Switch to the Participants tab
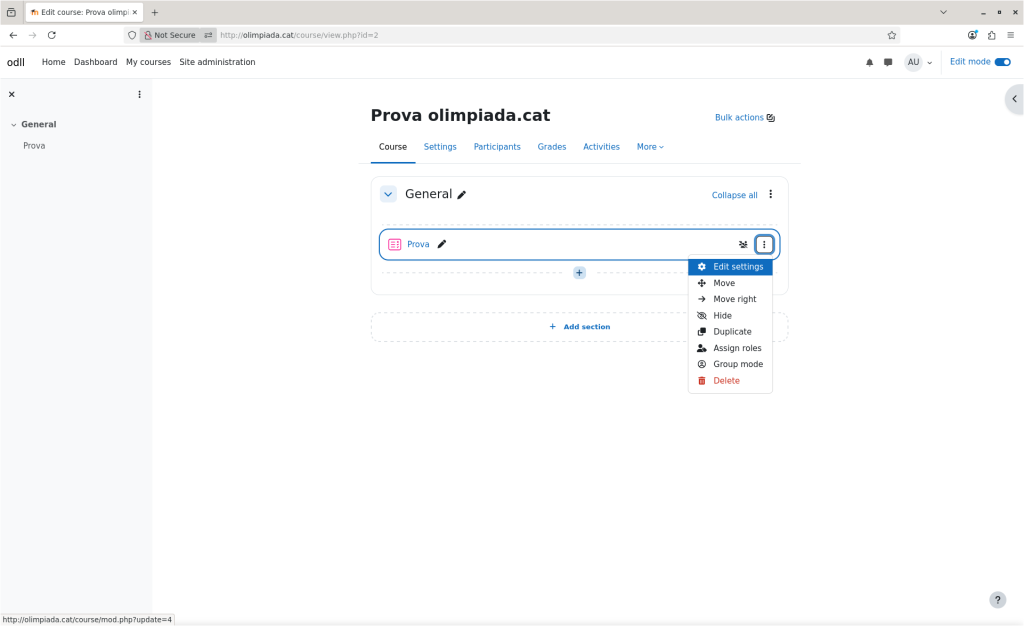The image size is (1024, 626). pos(497,147)
